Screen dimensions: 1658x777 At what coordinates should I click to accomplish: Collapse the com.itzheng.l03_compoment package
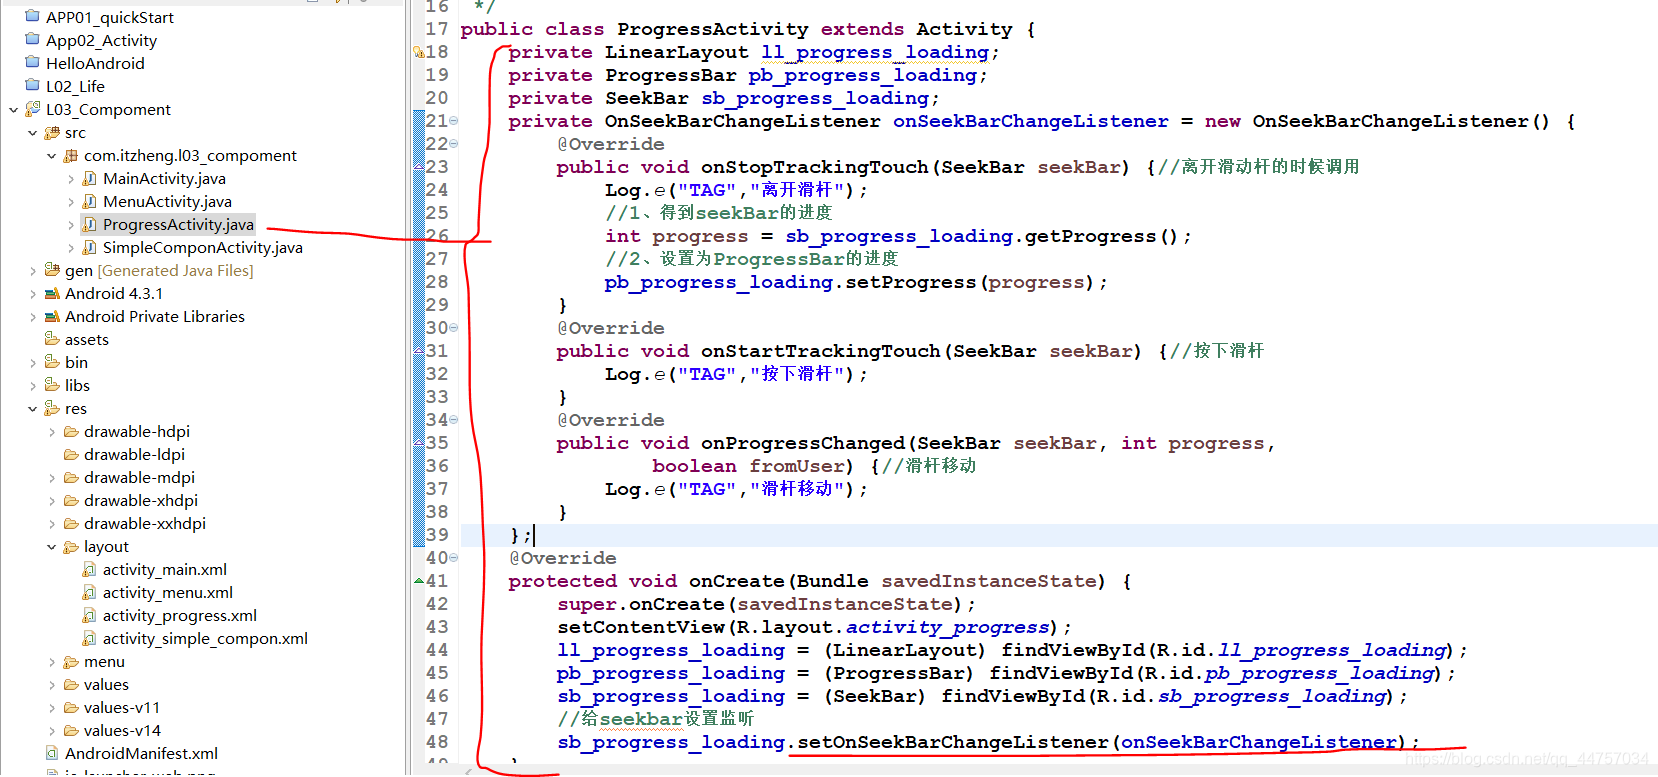point(51,156)
